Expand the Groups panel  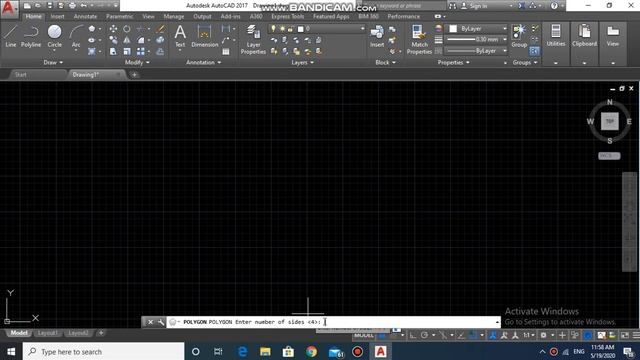click(525, 62)
